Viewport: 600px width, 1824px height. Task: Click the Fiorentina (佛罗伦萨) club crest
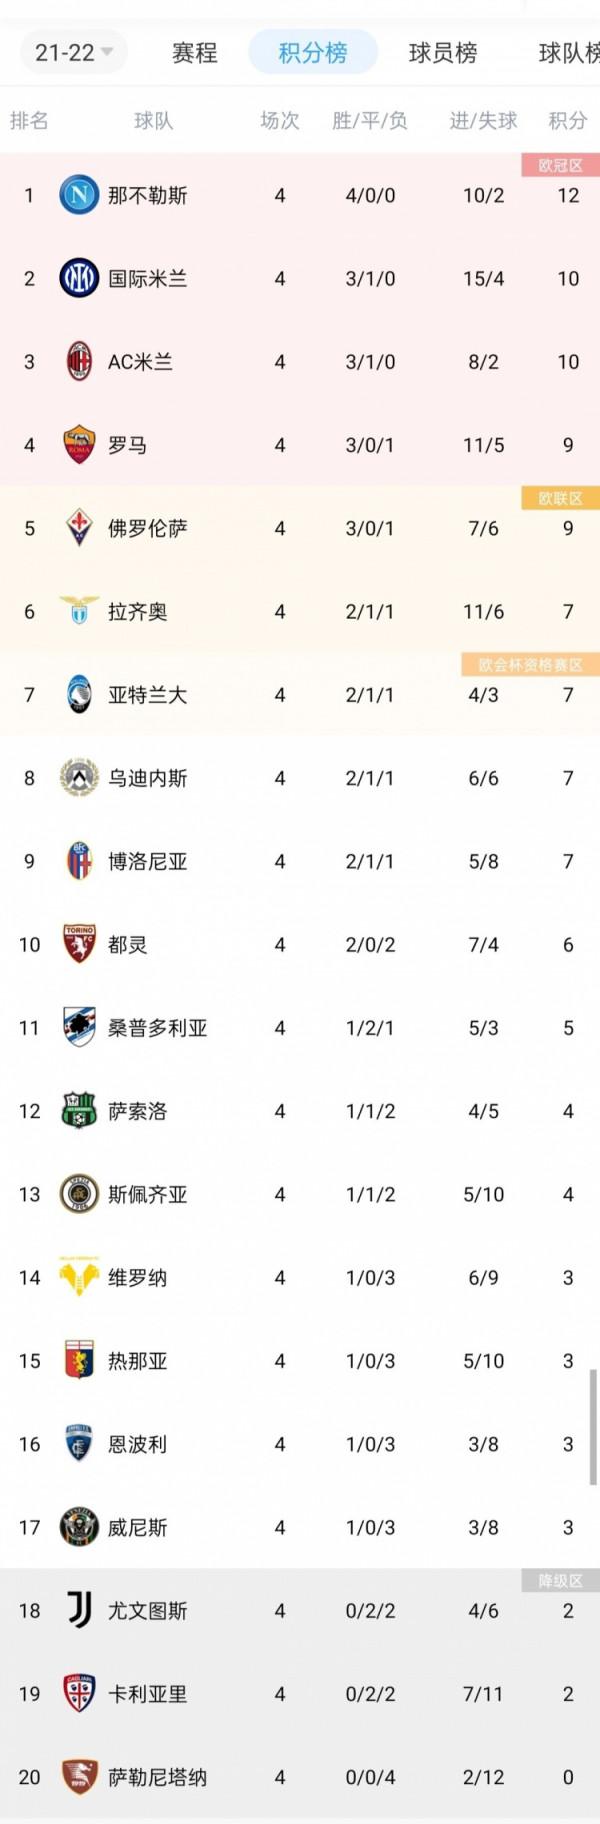point(77,528)
